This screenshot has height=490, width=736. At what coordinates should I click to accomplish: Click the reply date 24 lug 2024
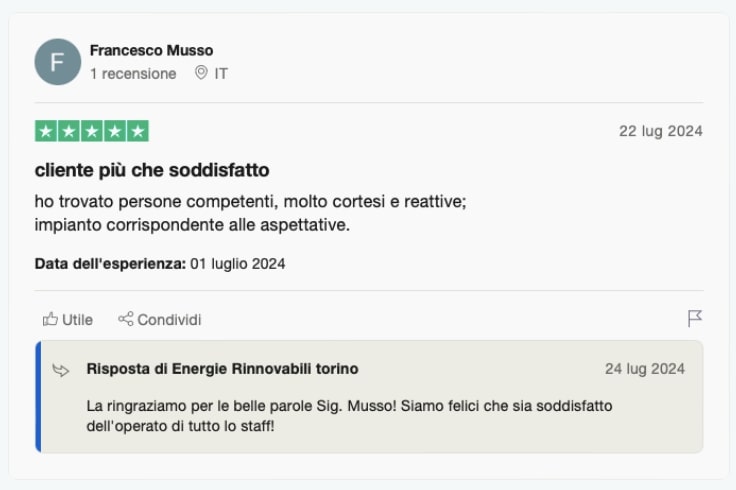click(x=645, y=369)
